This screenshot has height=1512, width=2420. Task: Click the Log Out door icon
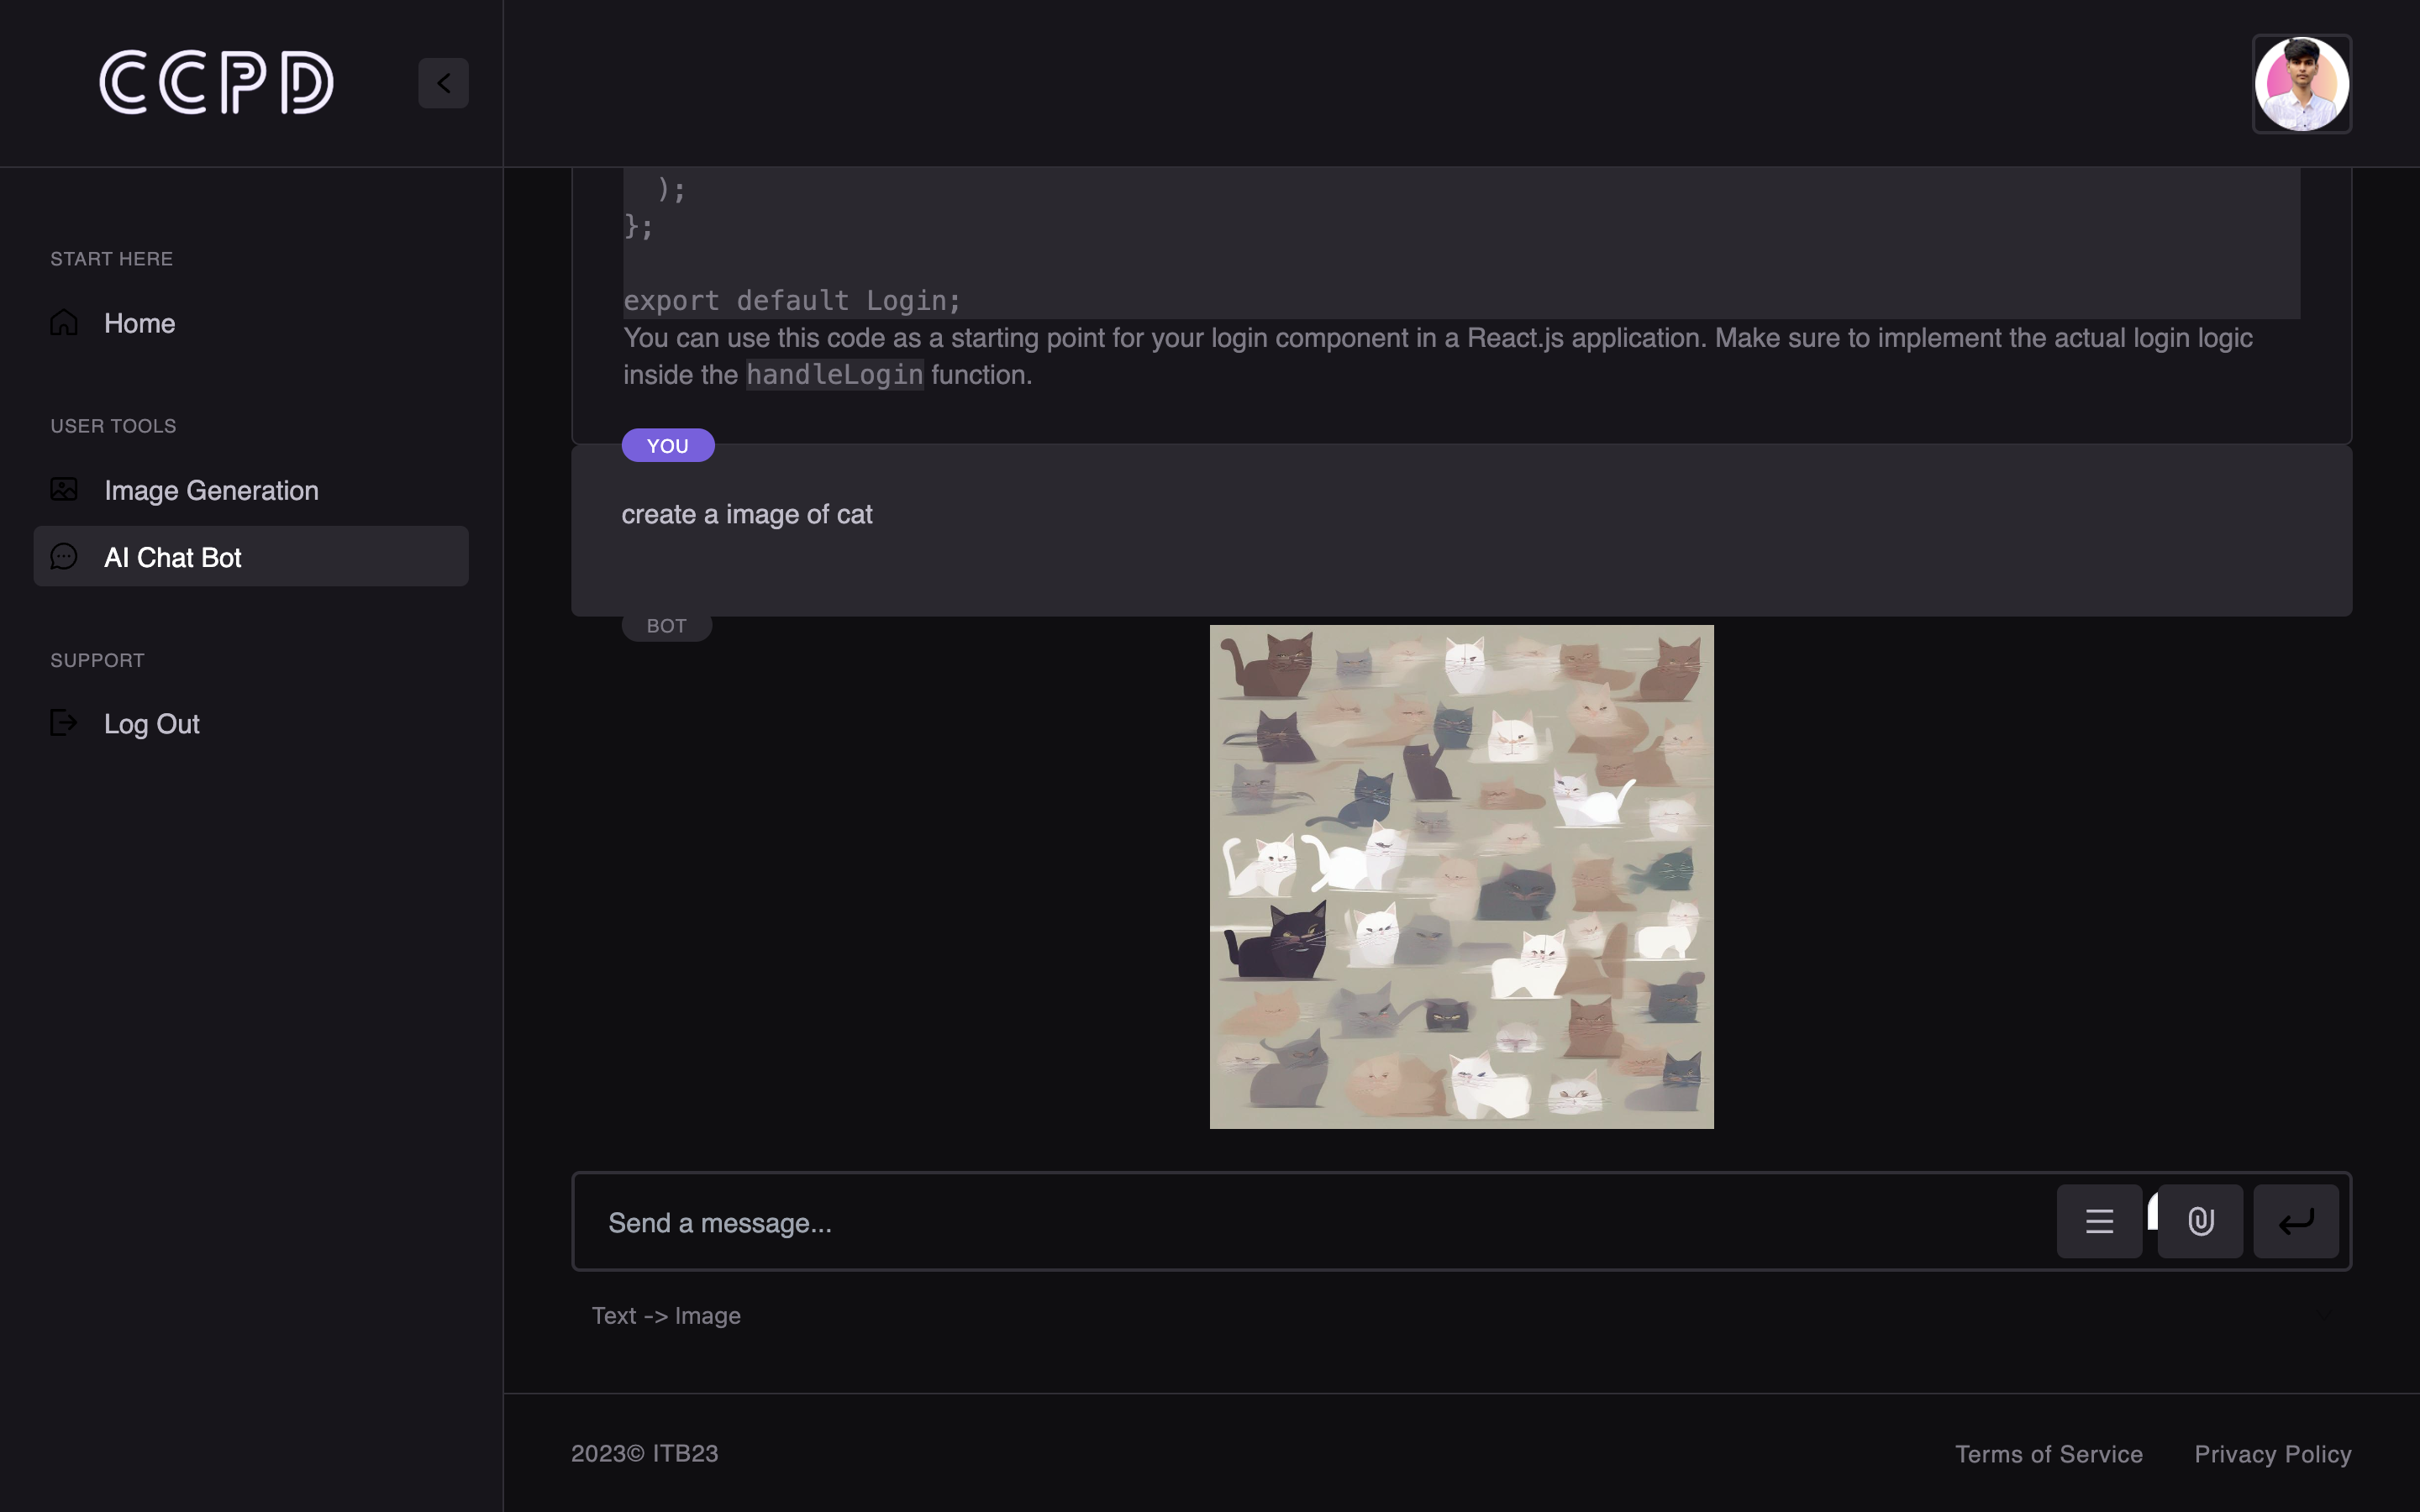click(64, 723)
